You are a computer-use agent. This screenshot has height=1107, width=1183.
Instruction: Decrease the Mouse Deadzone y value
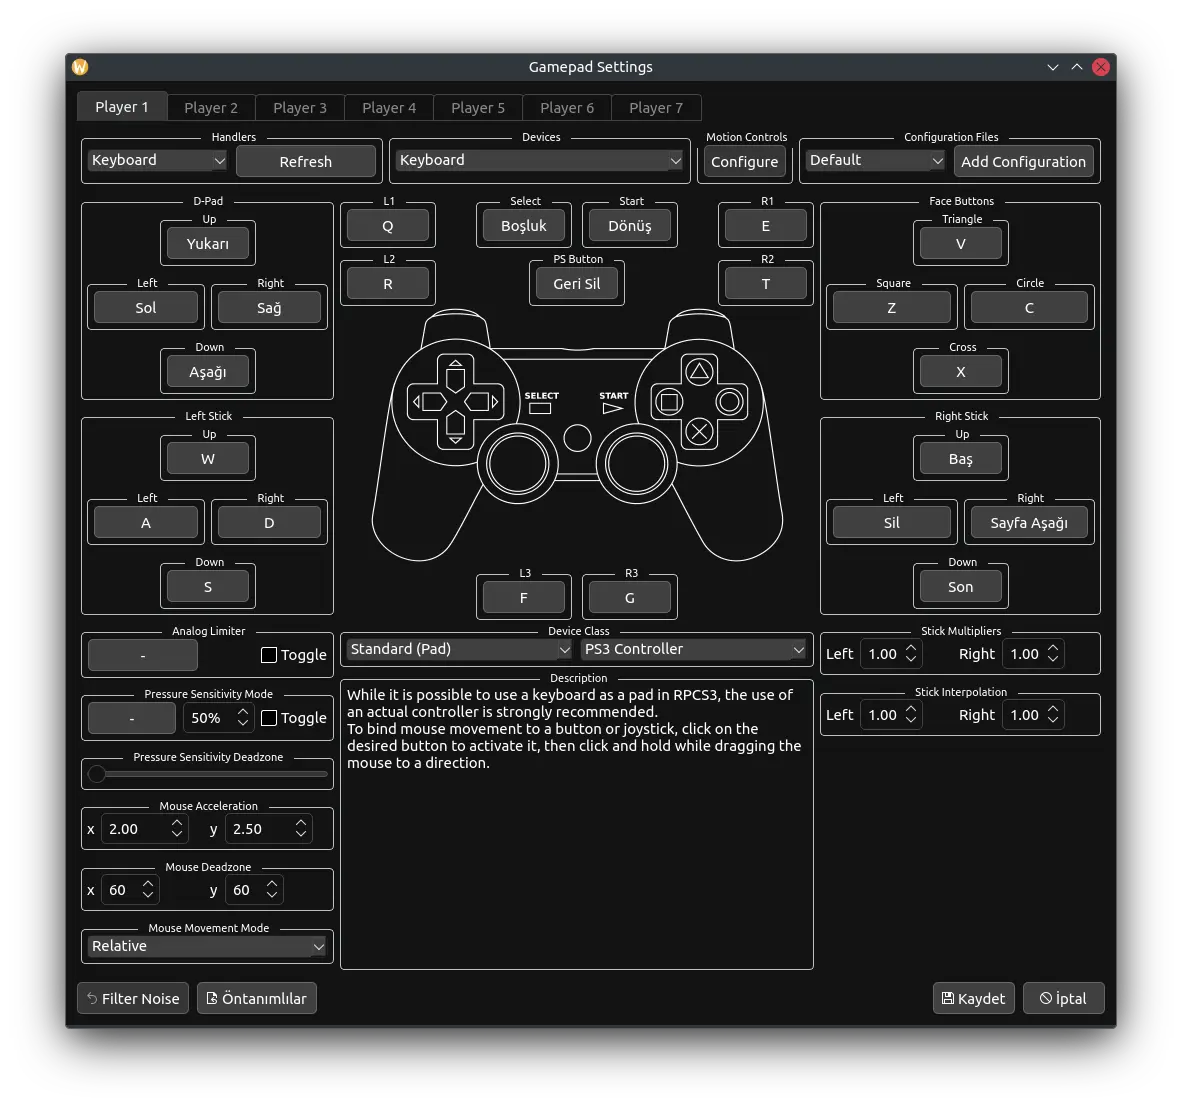click(x=272, y=896)
